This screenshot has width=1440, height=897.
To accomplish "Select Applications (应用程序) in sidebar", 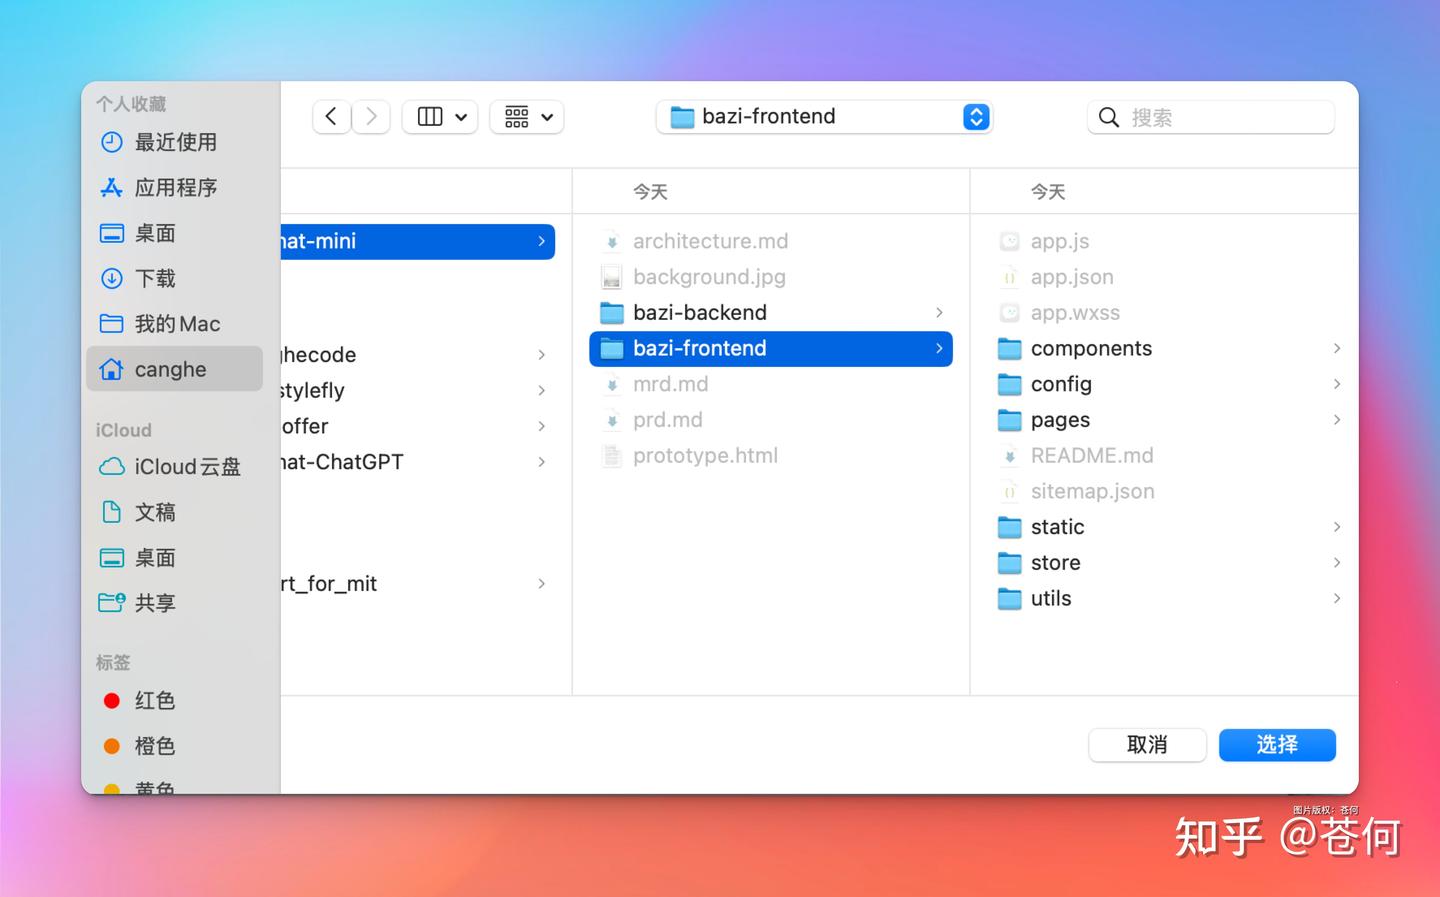I will tap(175, 188).
